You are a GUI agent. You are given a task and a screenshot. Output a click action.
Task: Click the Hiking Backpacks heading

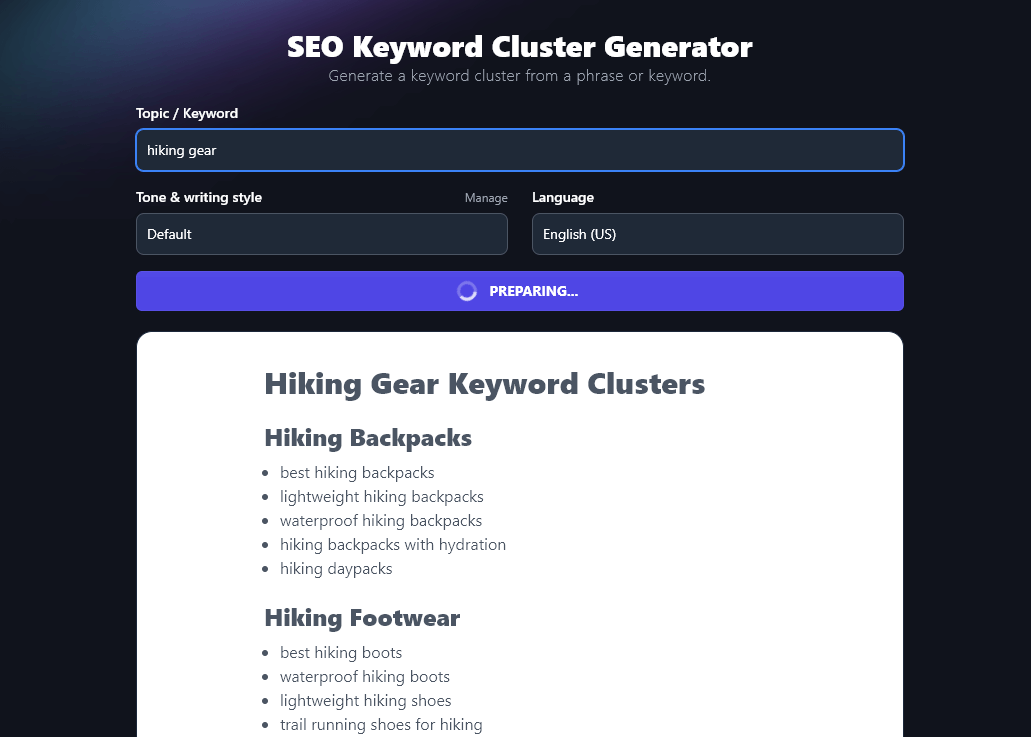click(x=368, y=438)
